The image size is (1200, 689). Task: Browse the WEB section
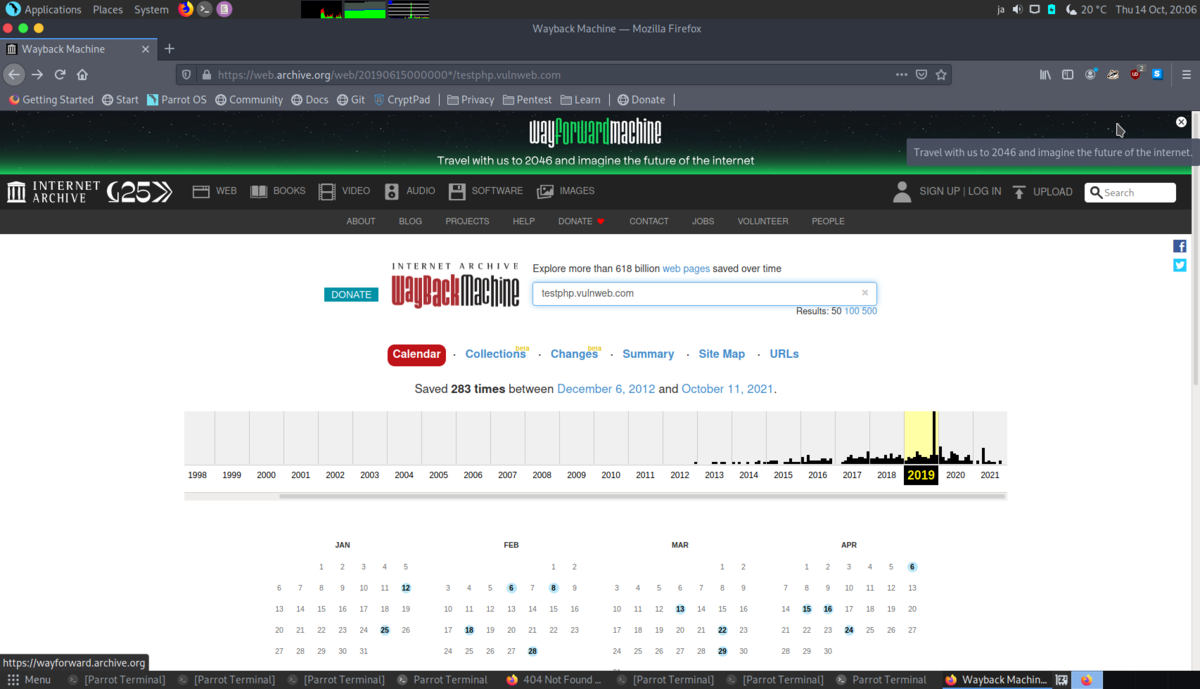[x=215, y=191]
